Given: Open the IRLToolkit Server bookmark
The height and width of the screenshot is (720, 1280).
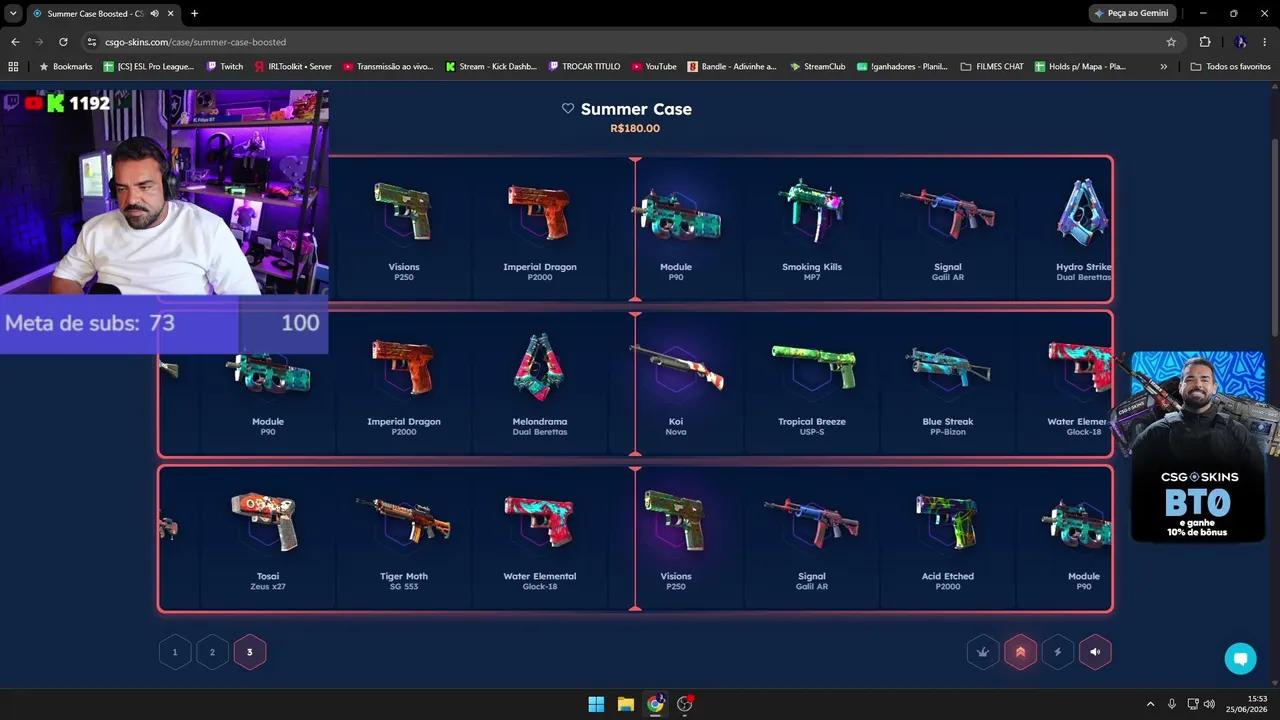Looking at the screenshot, I should pyautogui.click(x=293, y=66).
